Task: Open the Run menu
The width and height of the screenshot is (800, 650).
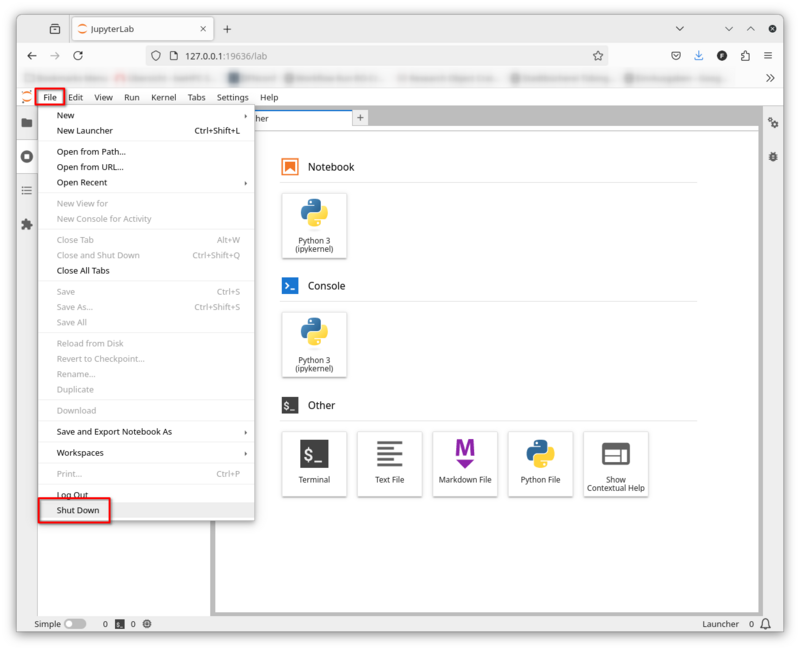Action: 132,97
